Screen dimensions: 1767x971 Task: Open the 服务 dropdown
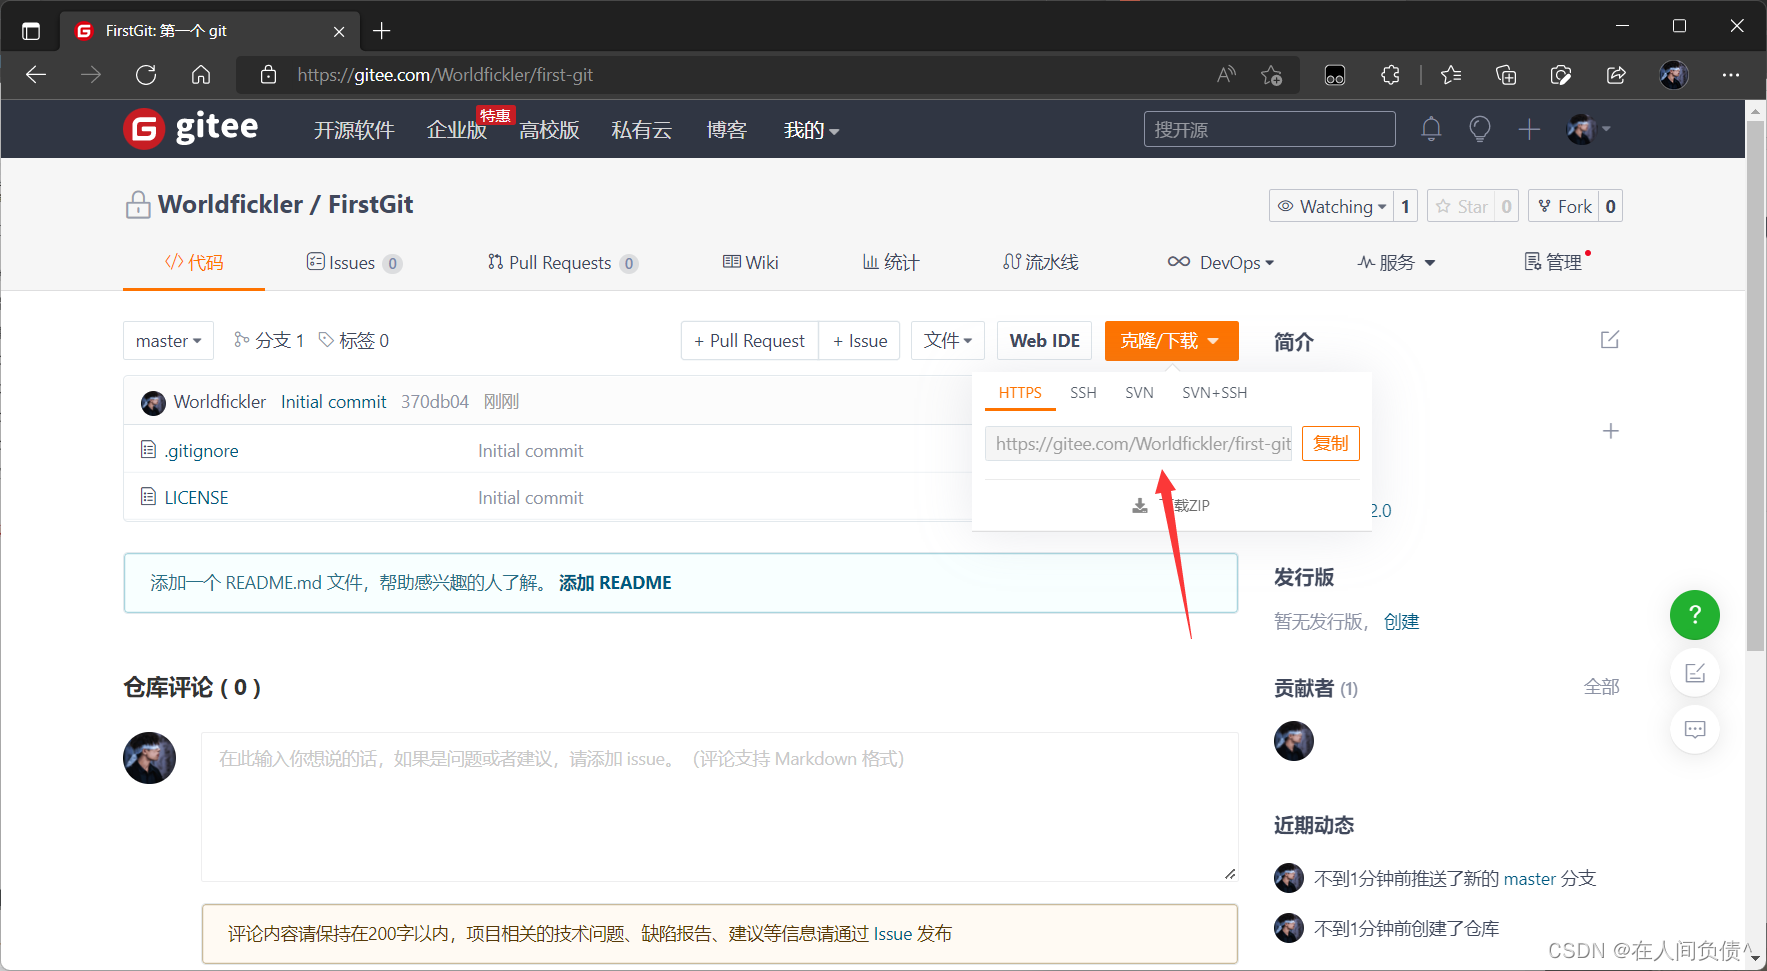(x=1396, y=262)
